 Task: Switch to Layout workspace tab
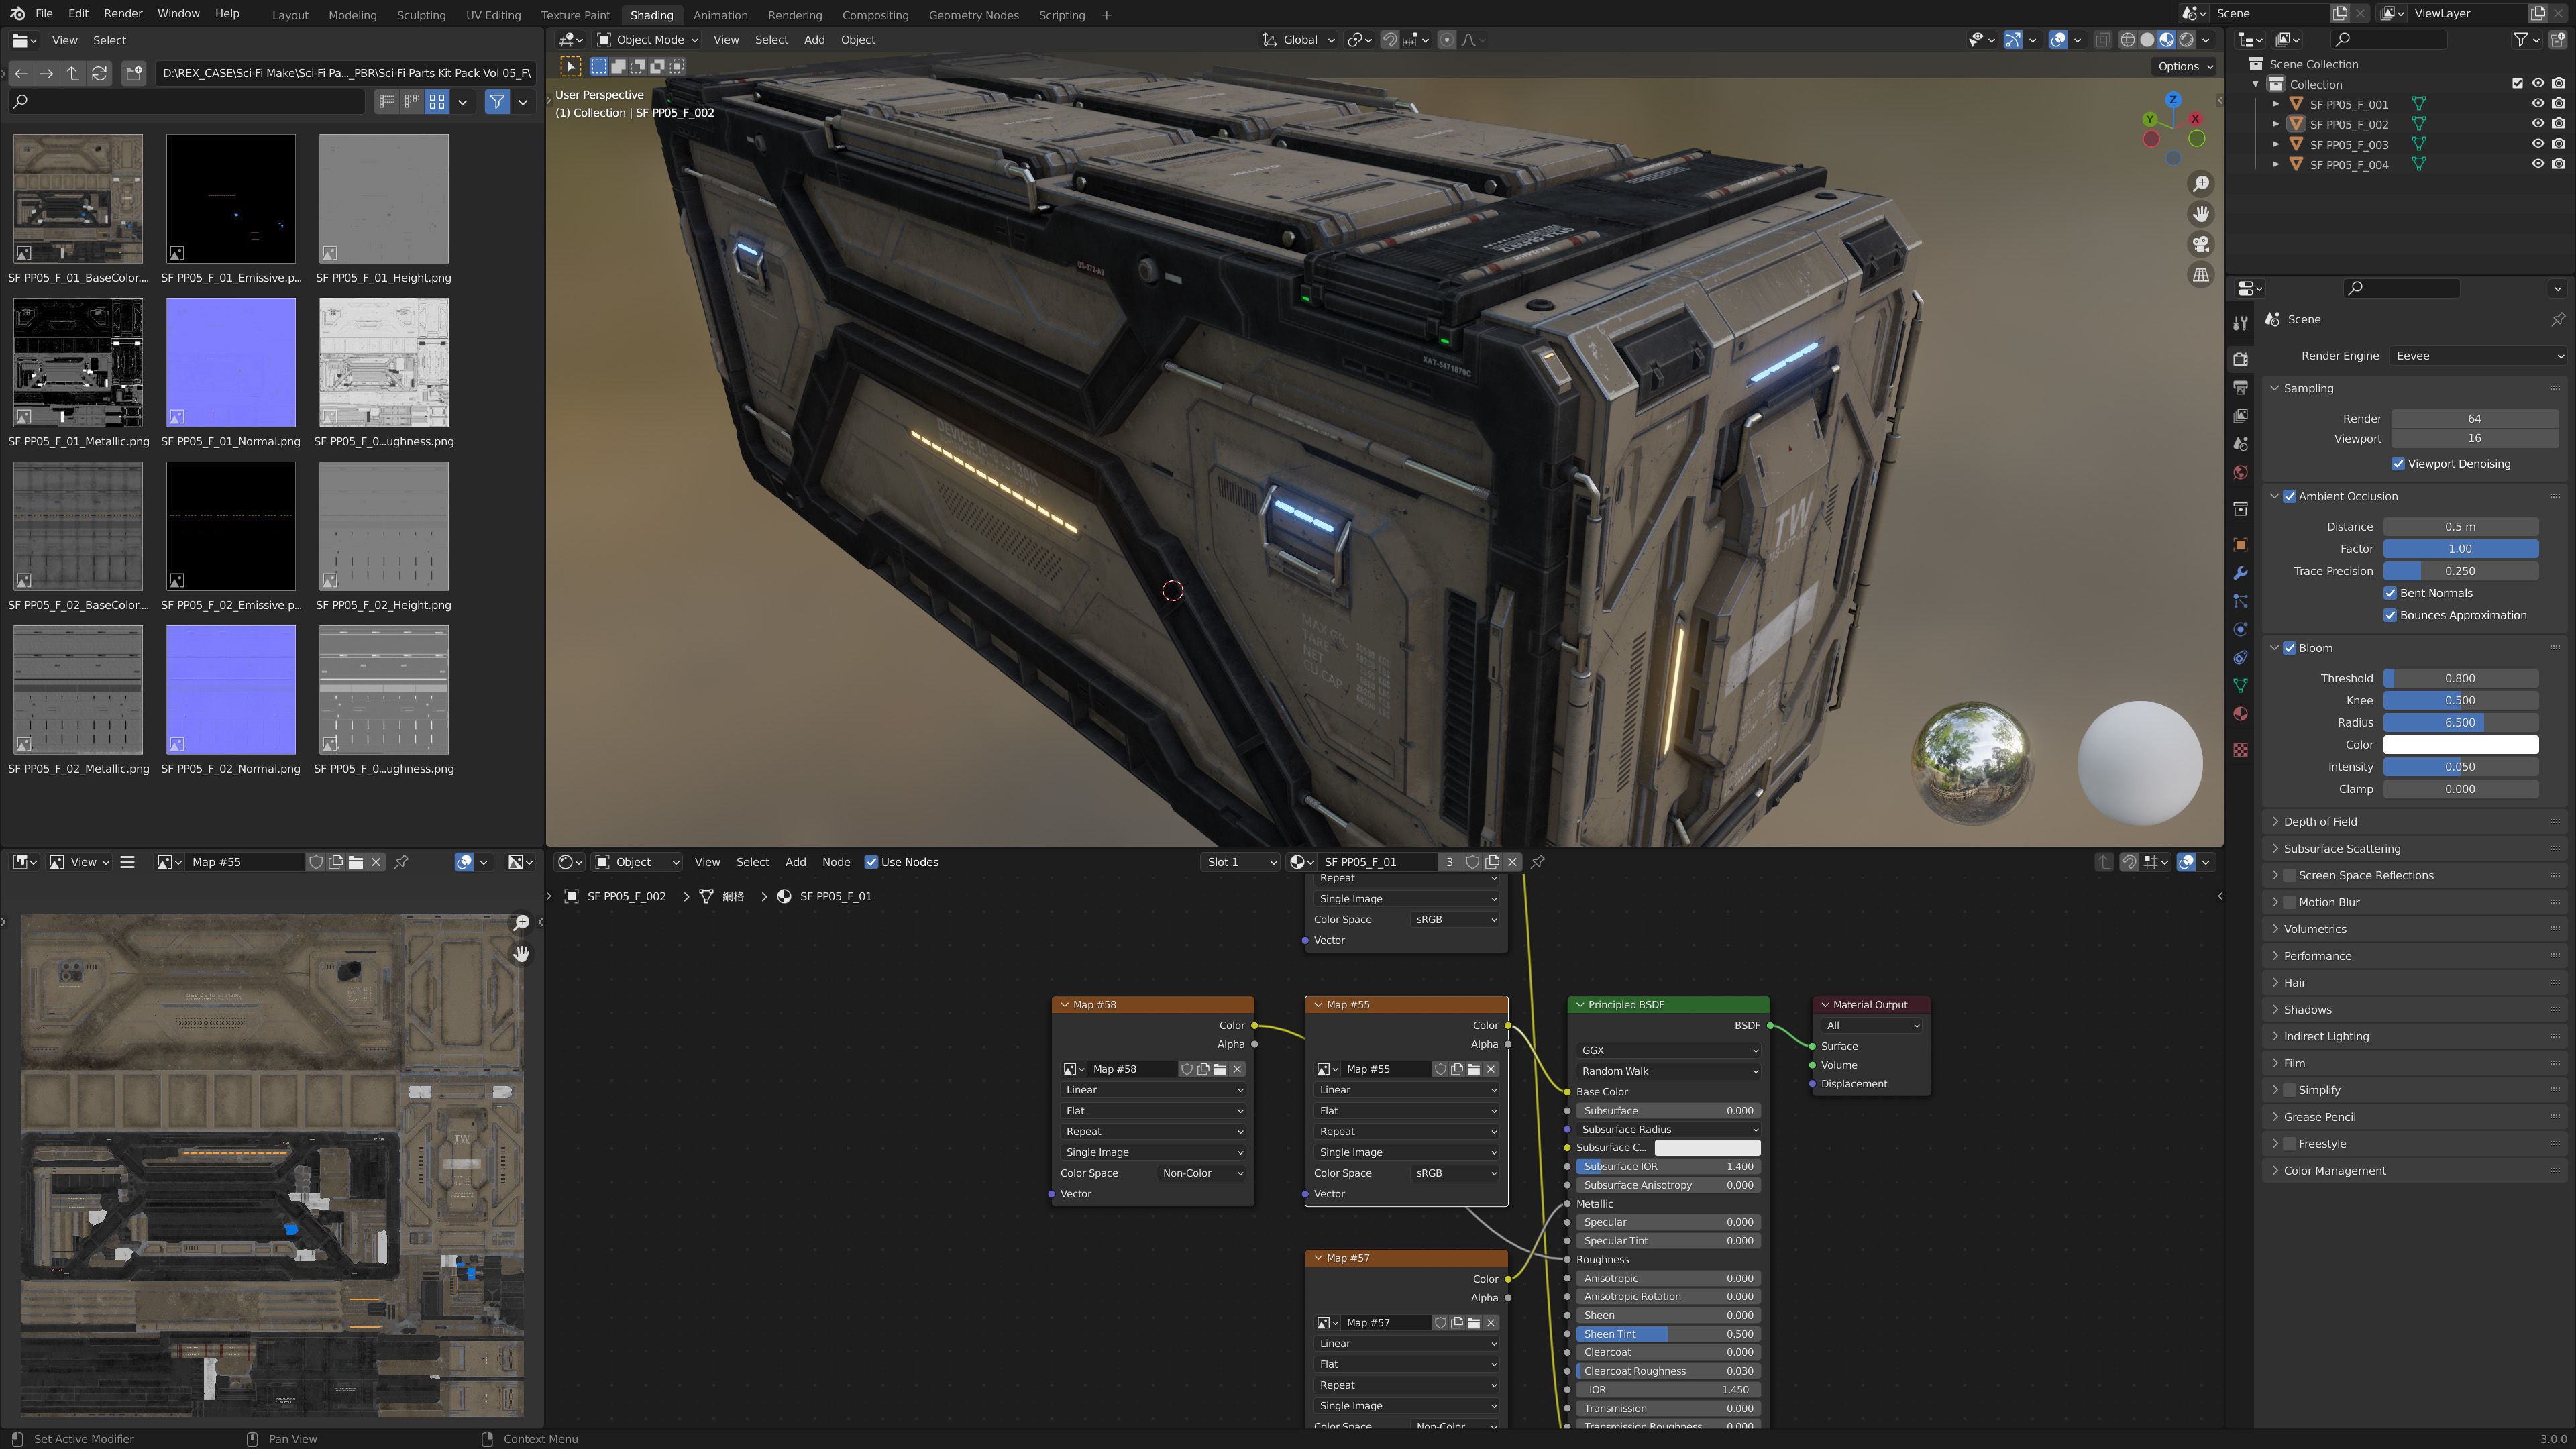(290, 15)
